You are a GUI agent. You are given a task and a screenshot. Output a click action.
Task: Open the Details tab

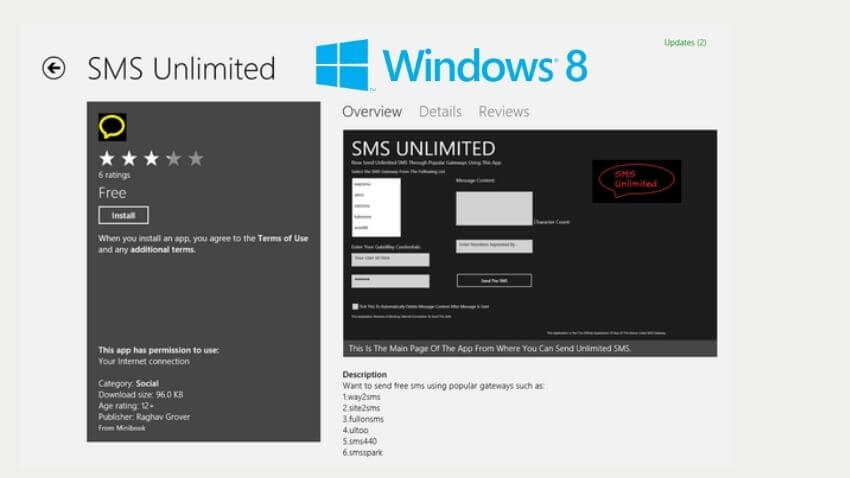(440, 112)
